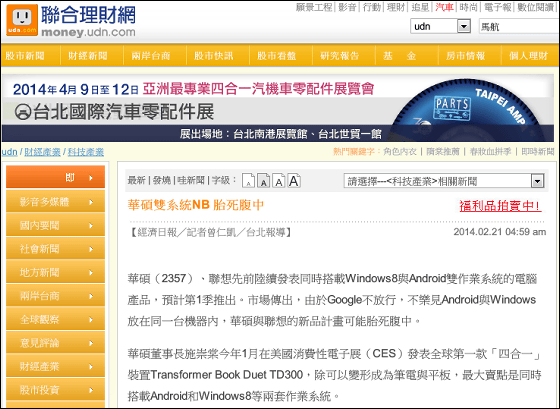Open the 時尚 top link

pos(469,7)
